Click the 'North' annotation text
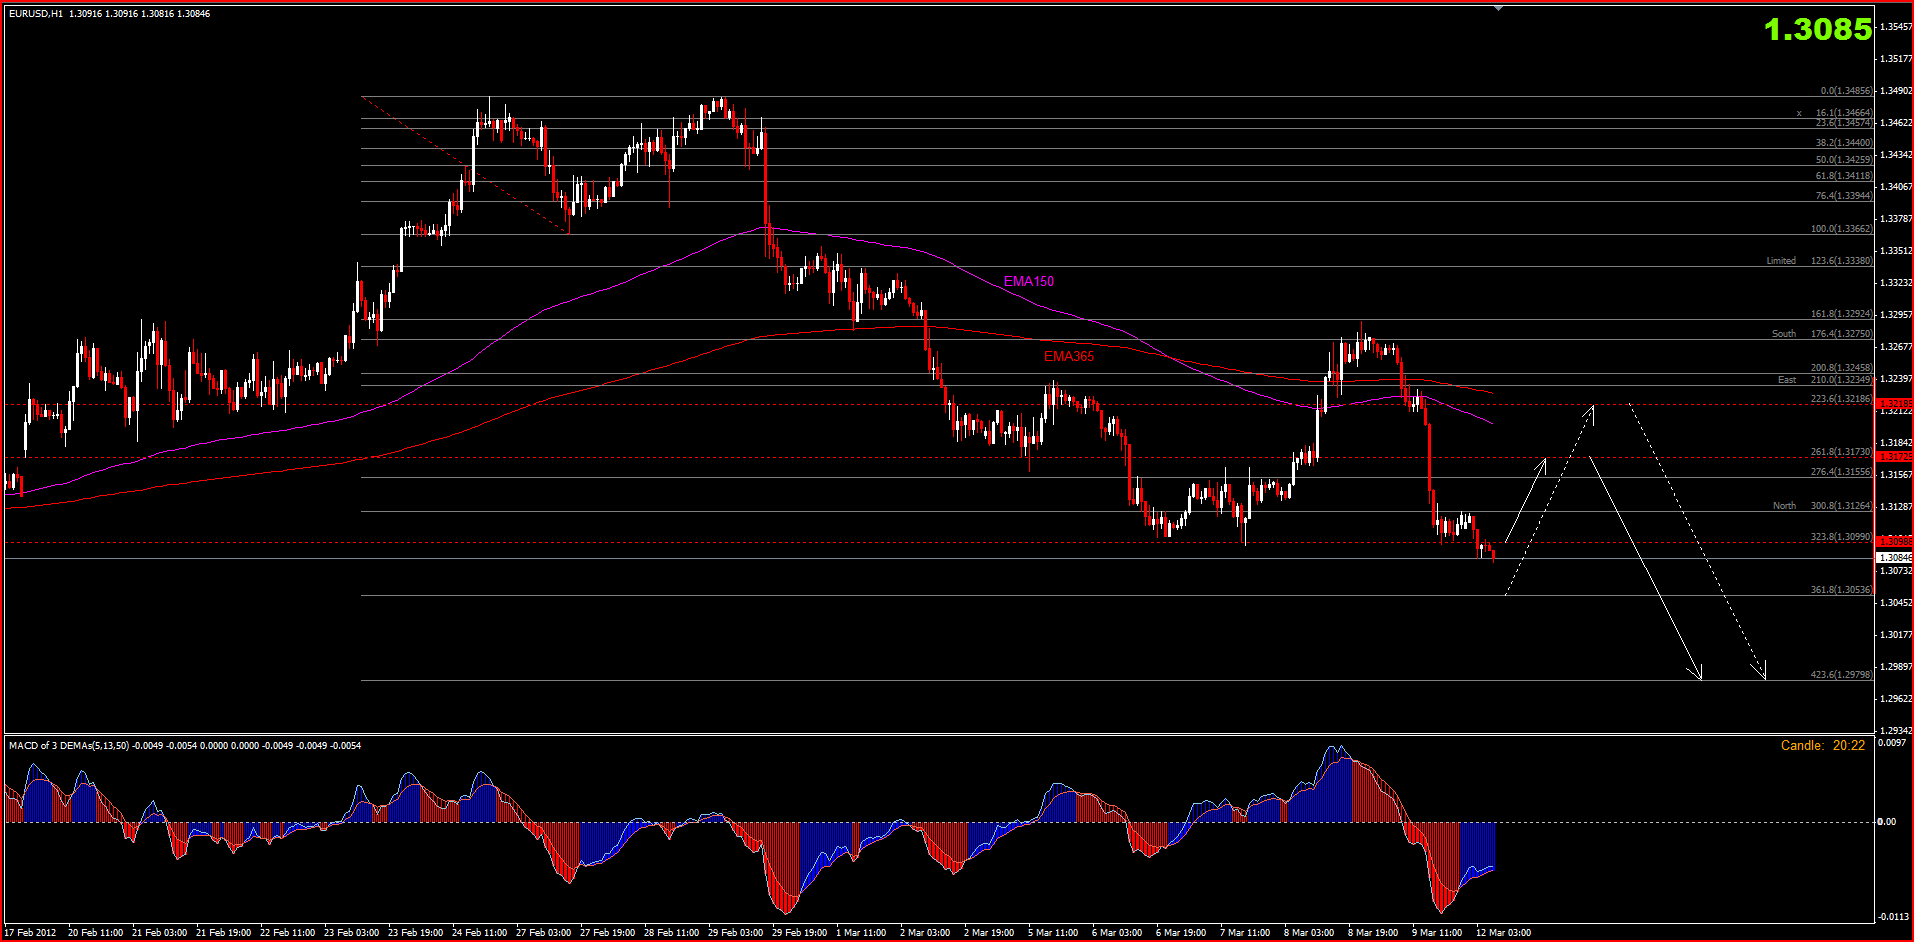Screen dimensions: 1914x942 (1784, 506)
